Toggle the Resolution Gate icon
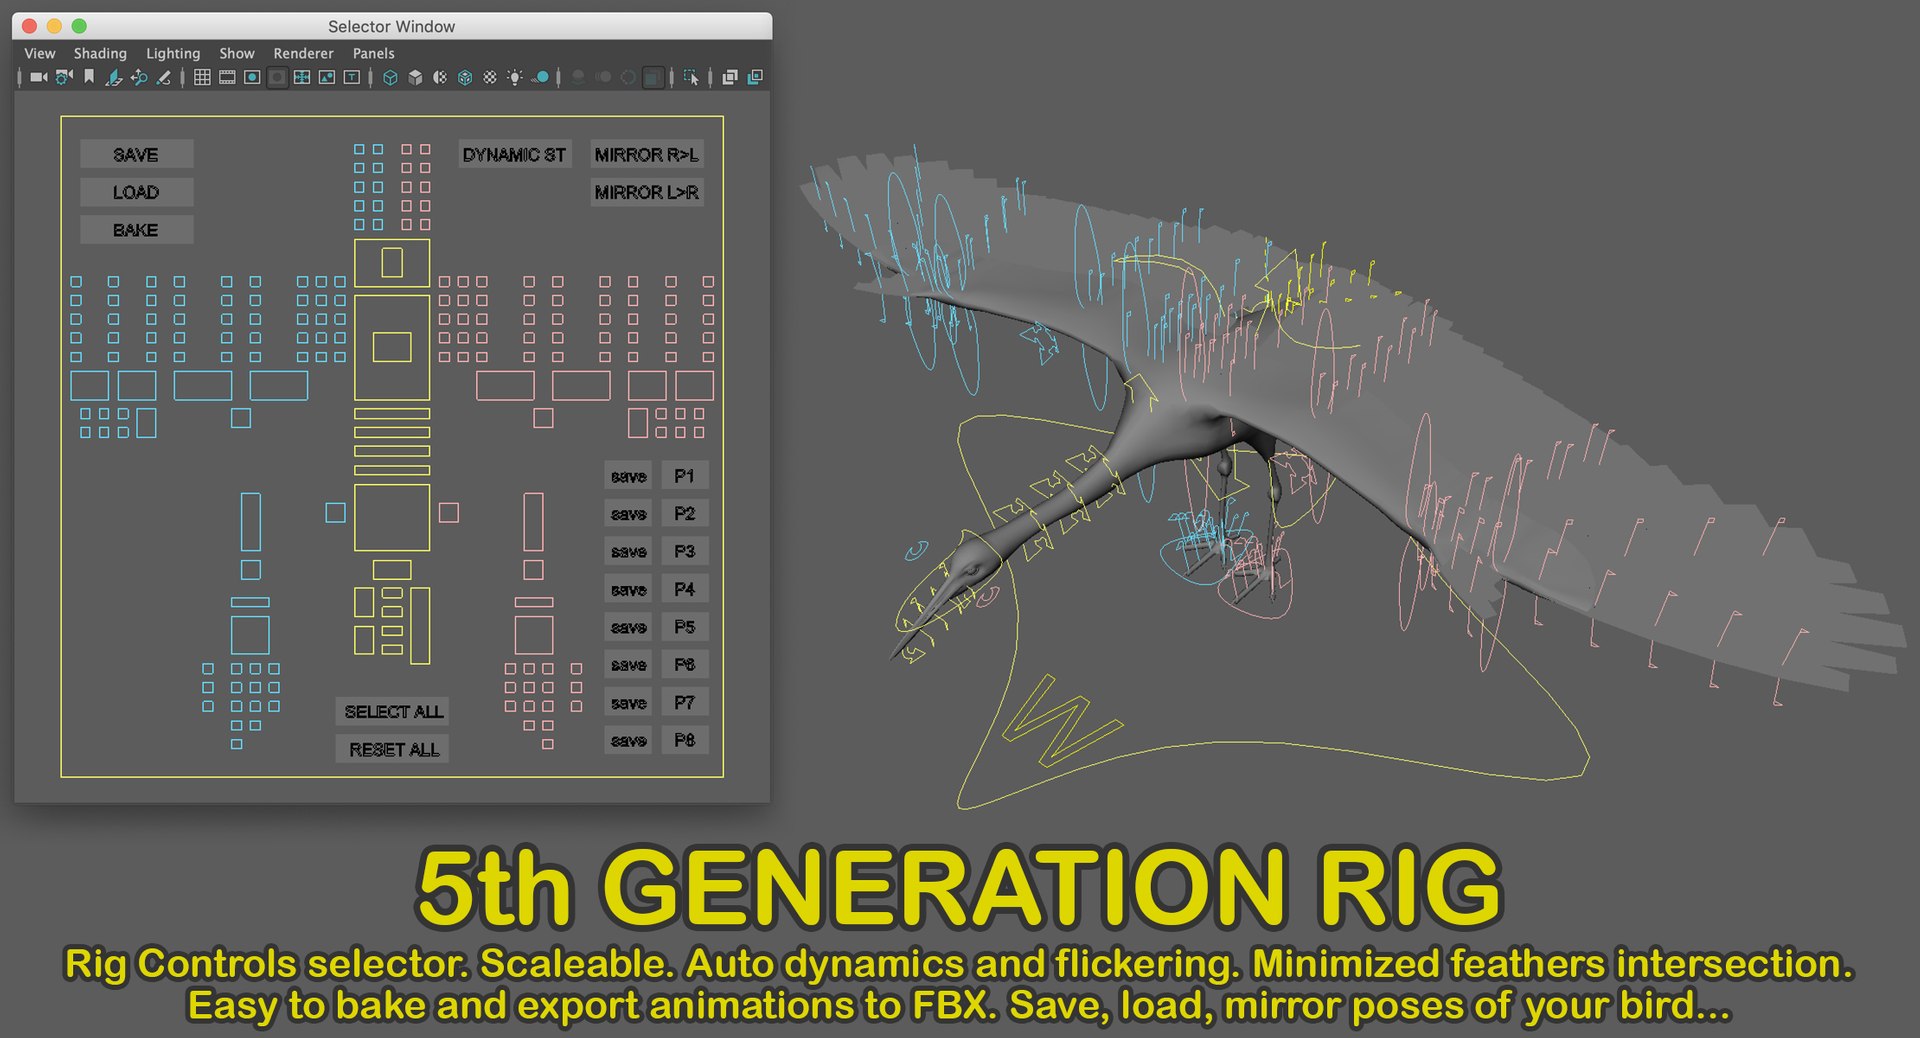 (x=252, y=77)
